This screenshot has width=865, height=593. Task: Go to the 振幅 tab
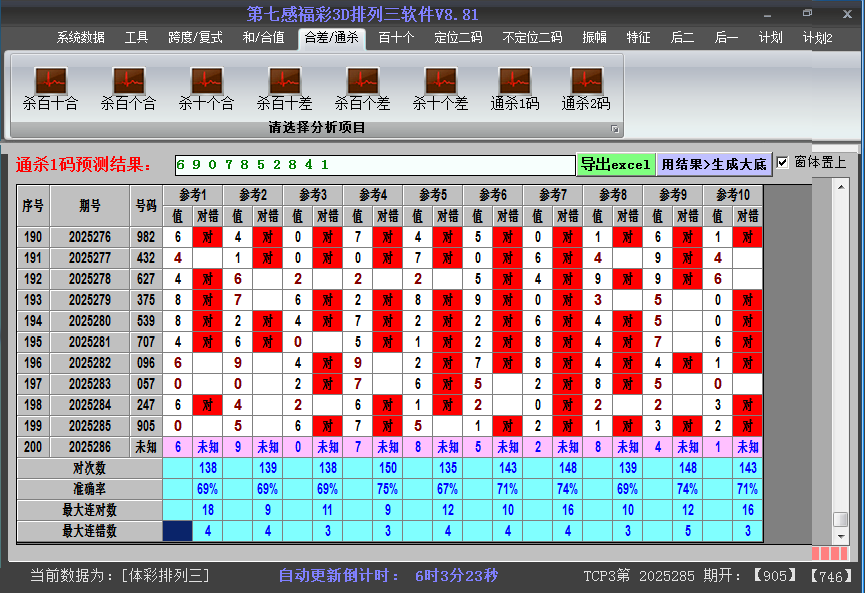[x=594, y=38]
